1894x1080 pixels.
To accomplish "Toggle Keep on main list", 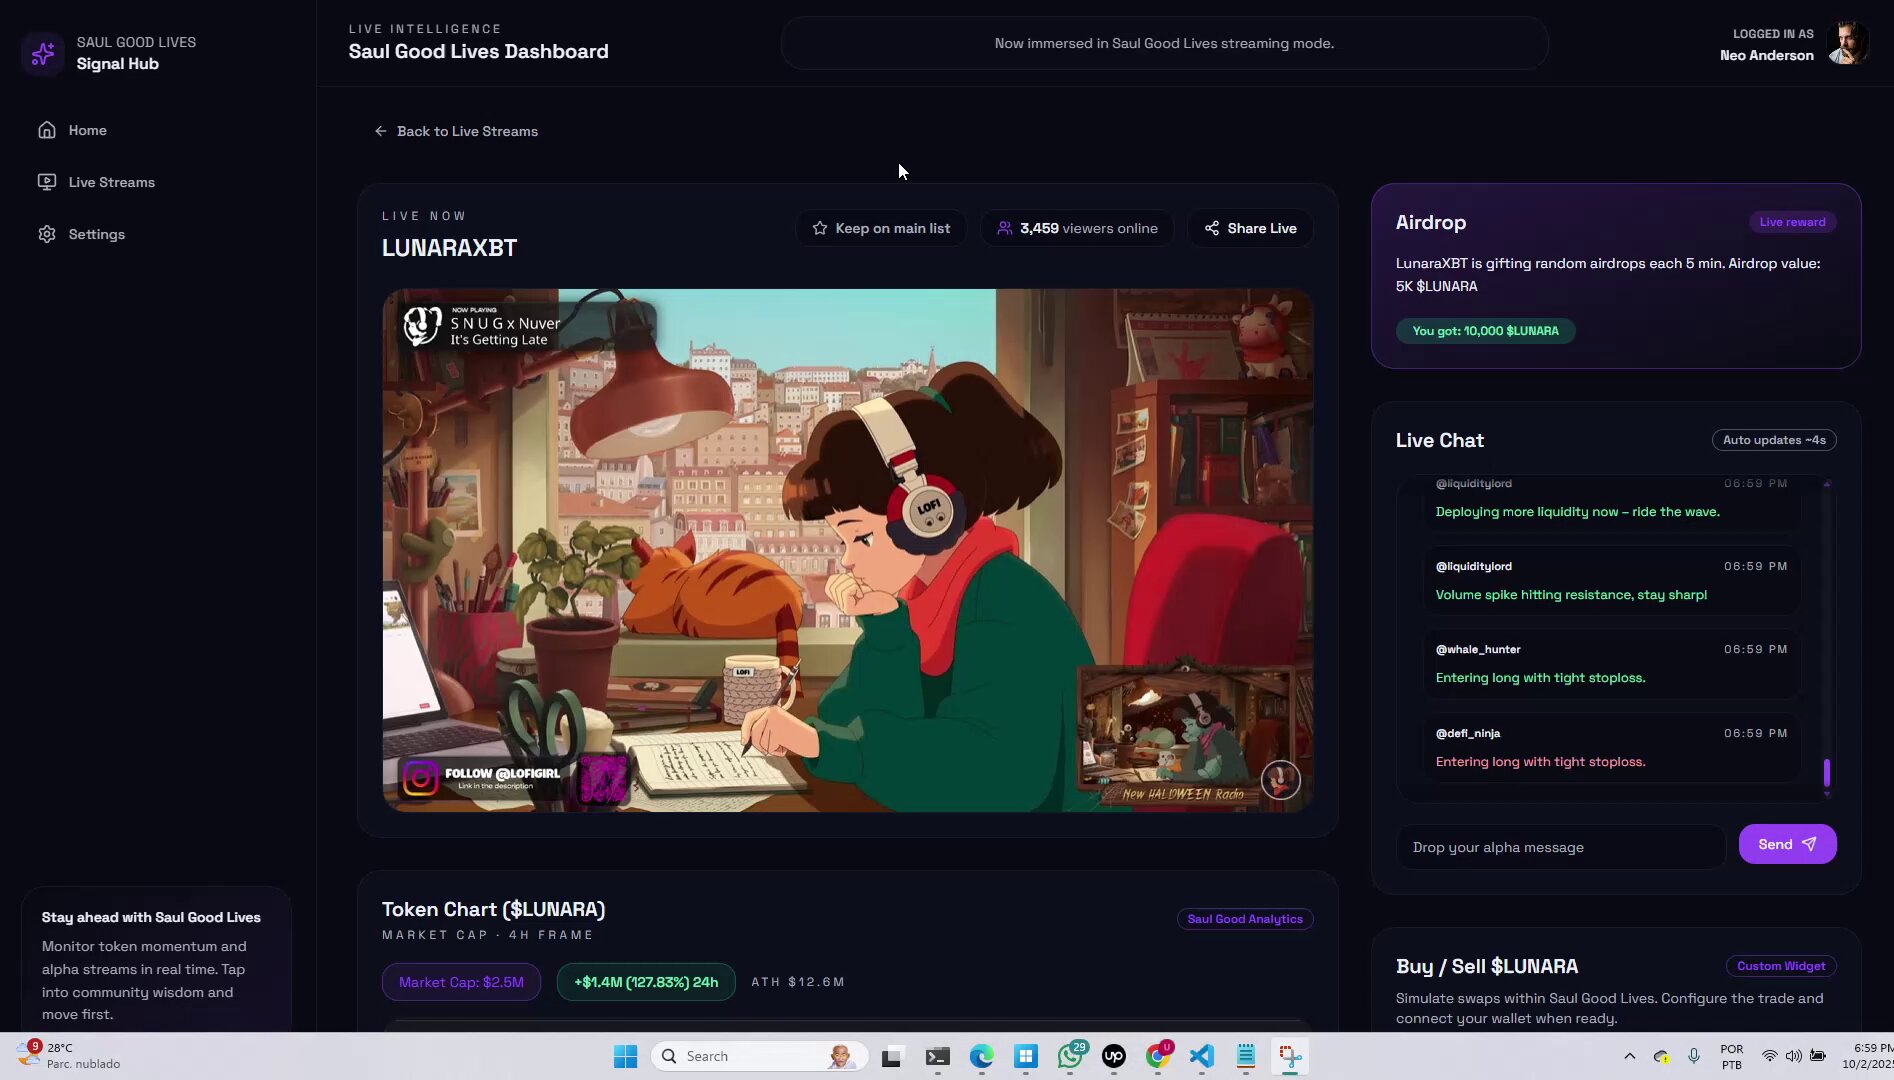I will pos(881,228).
